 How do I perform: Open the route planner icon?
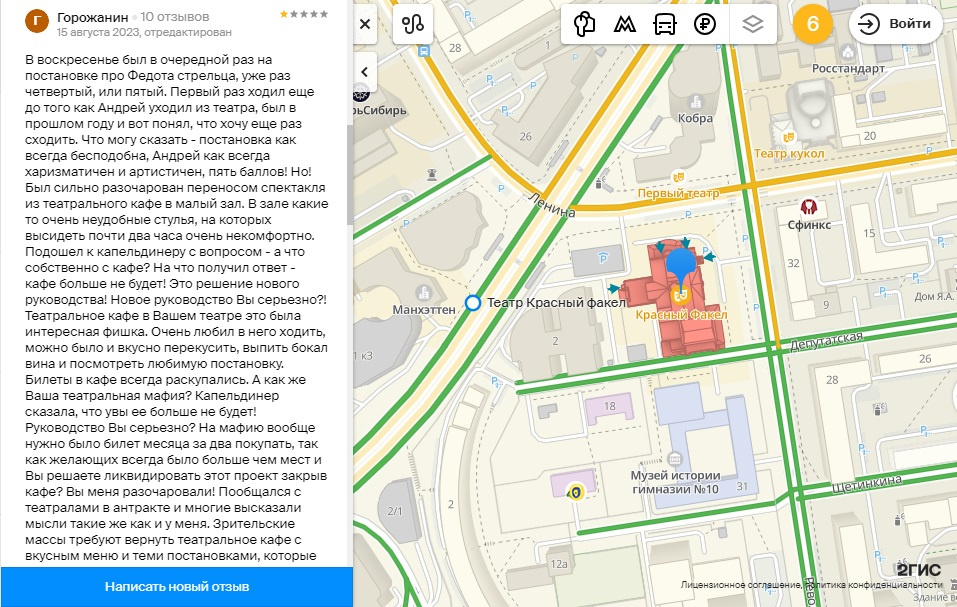(413, 24)
